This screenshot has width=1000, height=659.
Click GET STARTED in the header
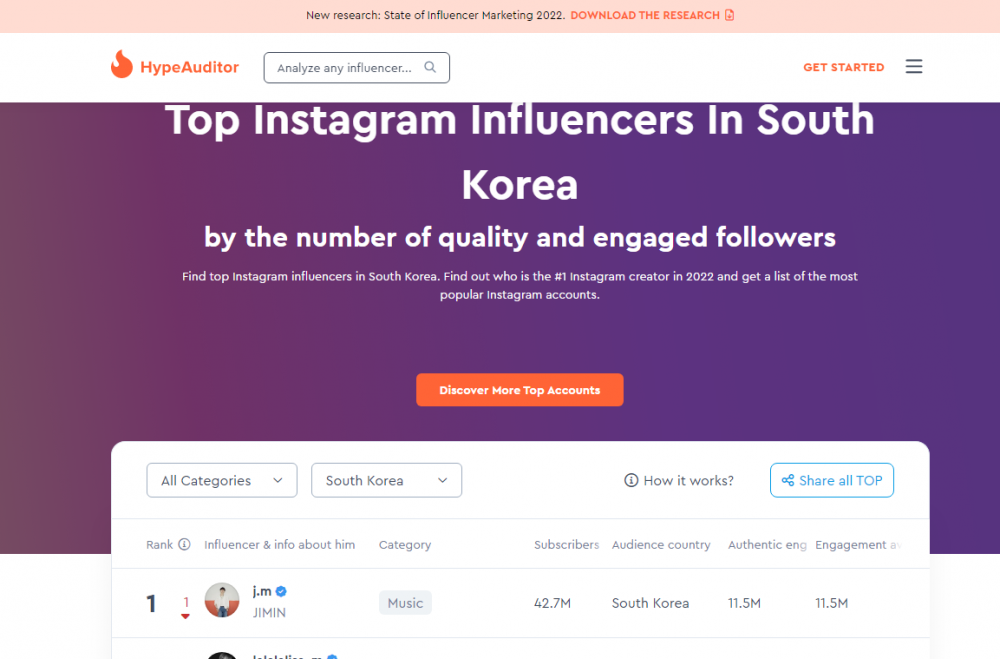tap(843, 67)
